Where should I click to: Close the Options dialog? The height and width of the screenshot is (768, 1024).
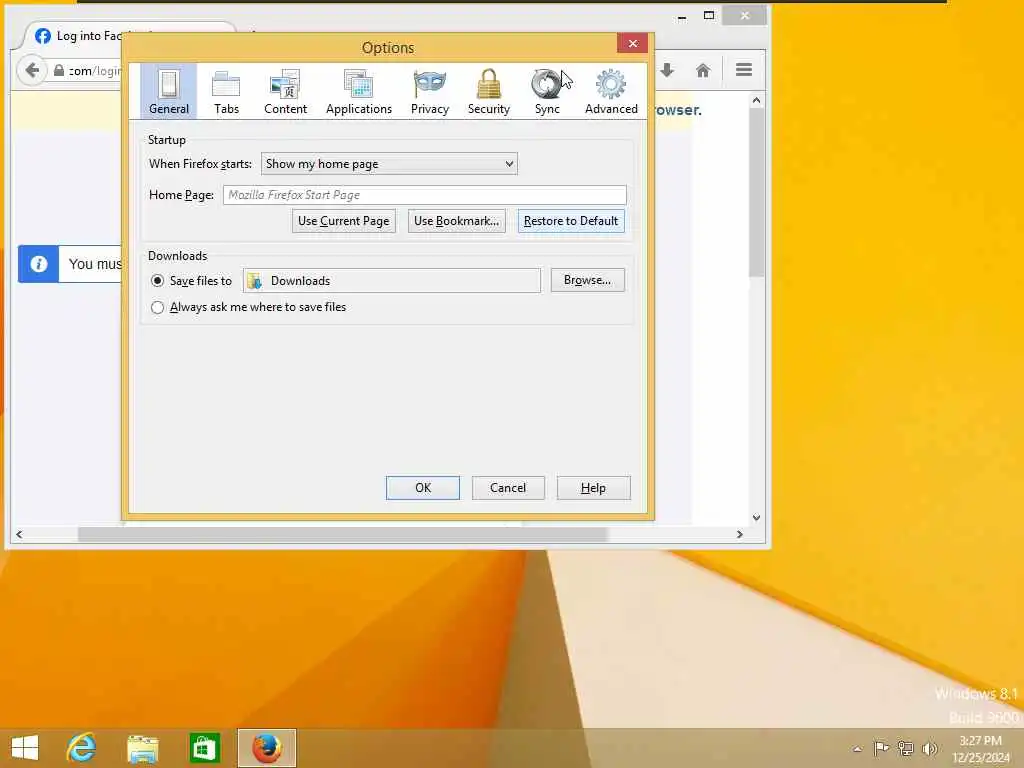coord(632,43)
